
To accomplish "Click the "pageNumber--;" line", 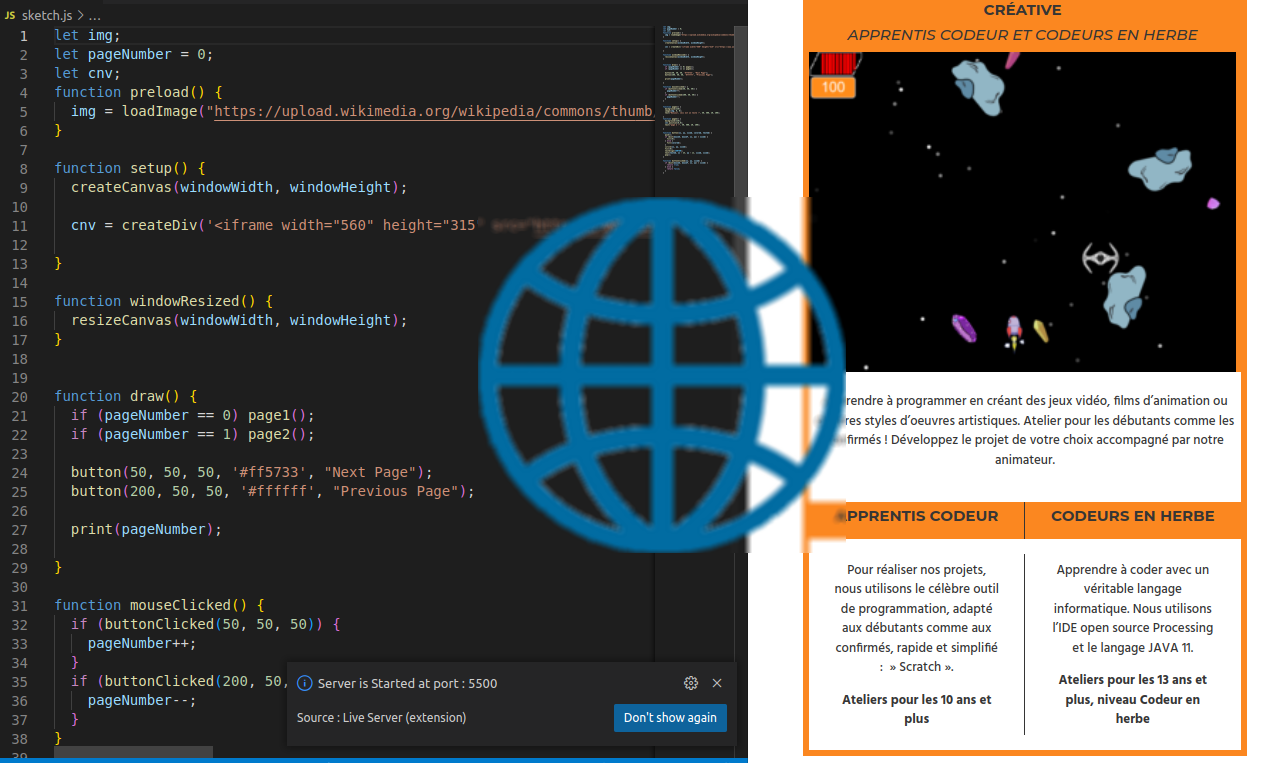I will [x=142, y=700].
